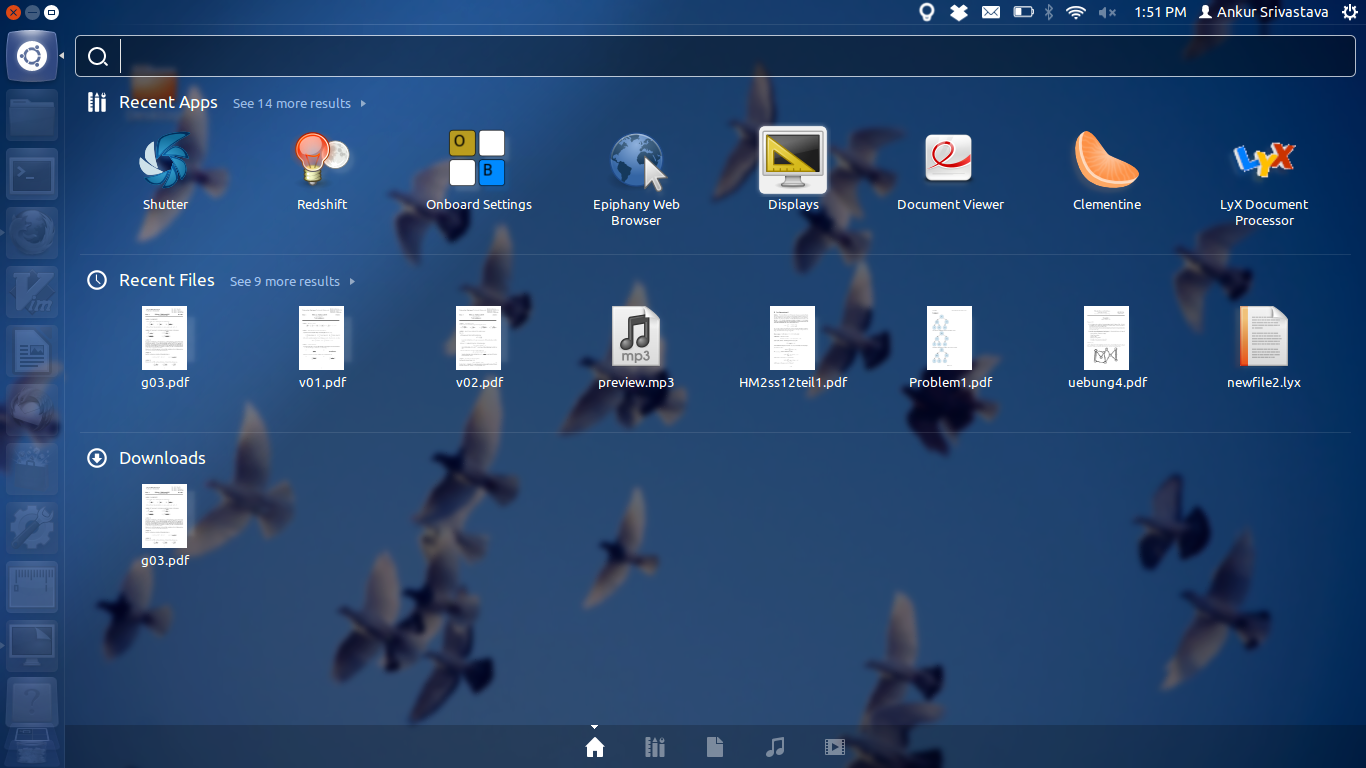1366x768 pixels.
Task: Close the Dash with the red button
Action: click(x=13, y=12)
